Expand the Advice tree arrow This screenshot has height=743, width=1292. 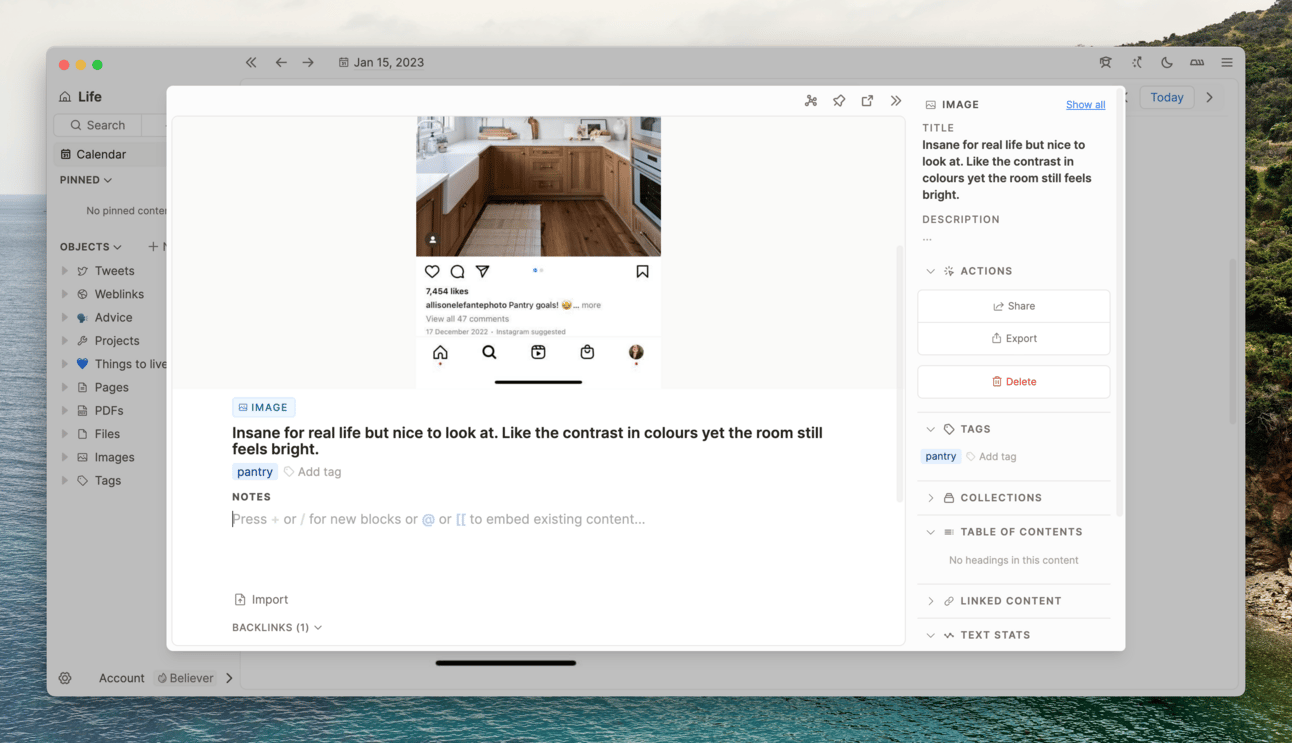coord(65,317)
